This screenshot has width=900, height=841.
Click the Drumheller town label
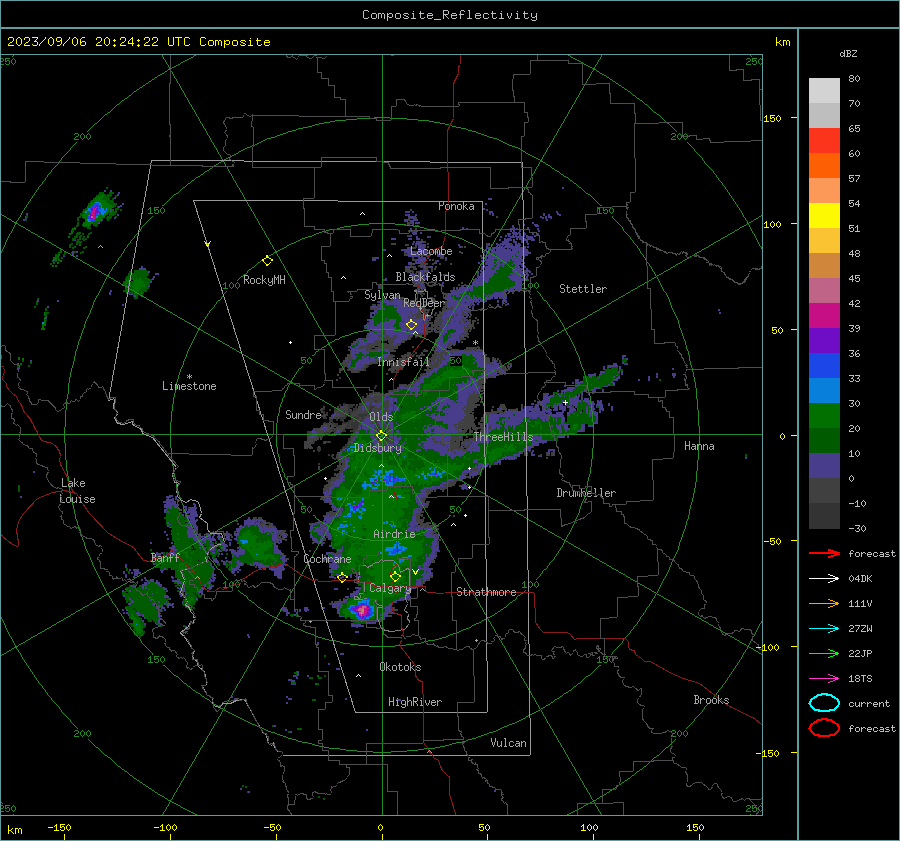coord(586,493)
